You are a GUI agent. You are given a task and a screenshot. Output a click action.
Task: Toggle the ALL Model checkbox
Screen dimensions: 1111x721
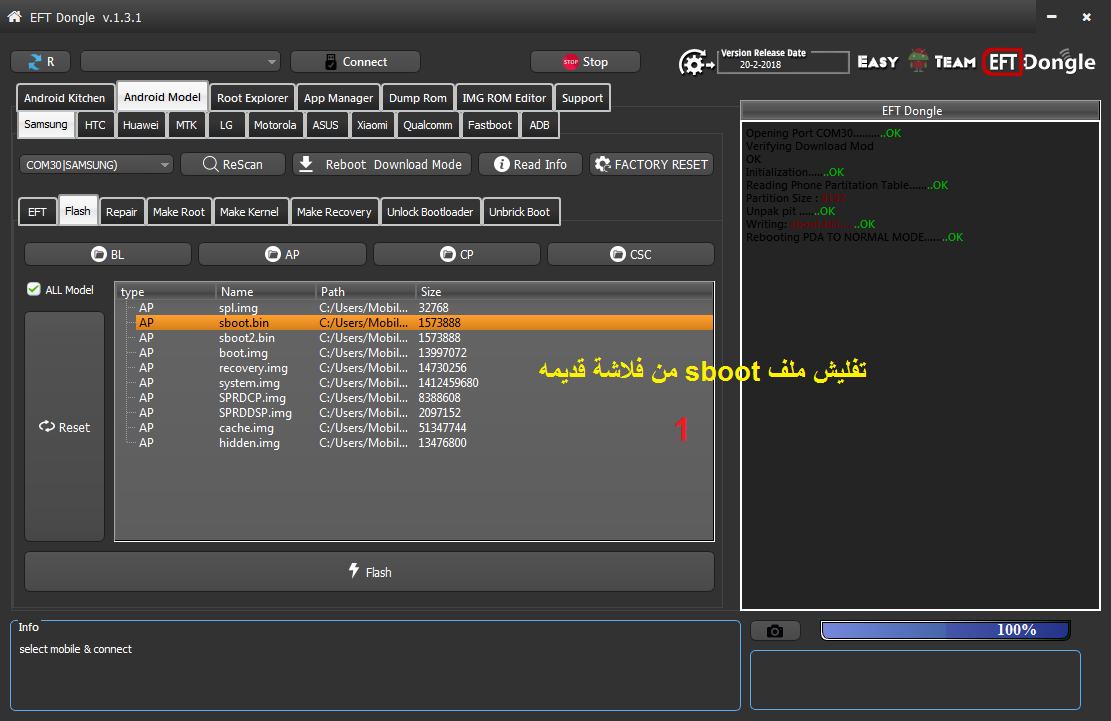coord(33,289)
